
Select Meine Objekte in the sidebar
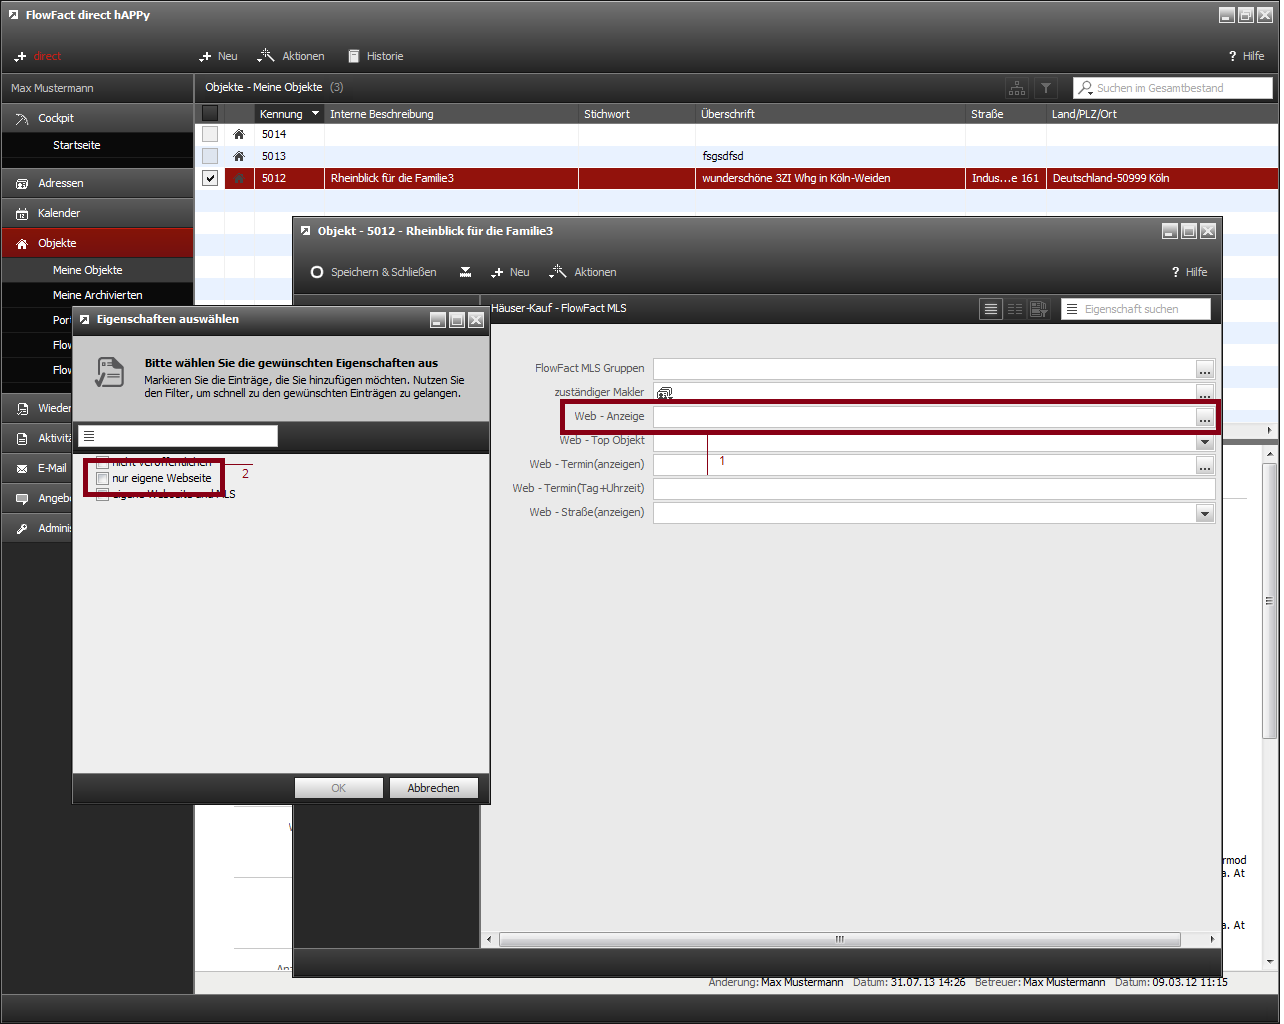point(97,270)
